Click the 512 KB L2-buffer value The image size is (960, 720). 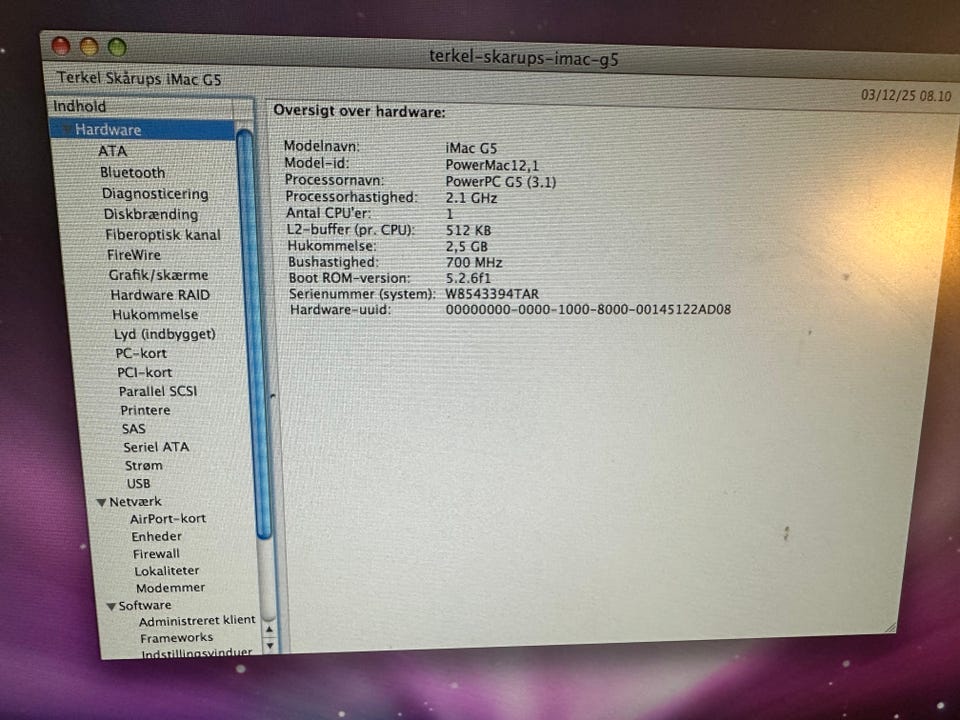pyautogui.click(x=468, y=230)
